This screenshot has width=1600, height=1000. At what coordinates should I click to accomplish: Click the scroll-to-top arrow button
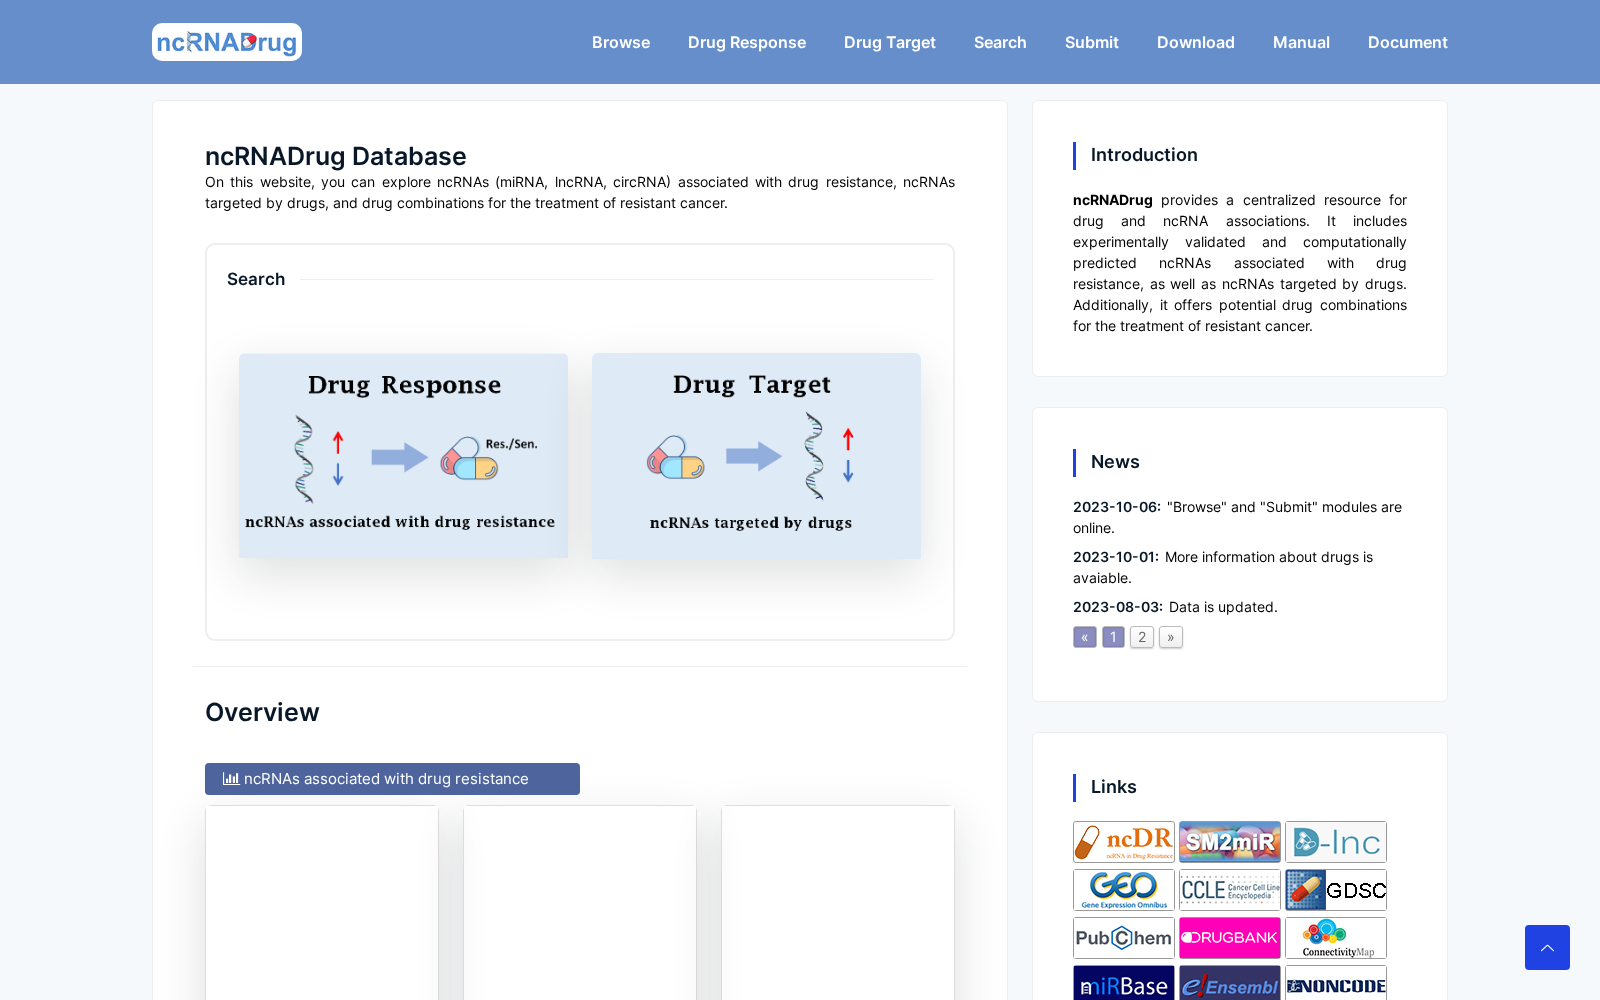1547,947
